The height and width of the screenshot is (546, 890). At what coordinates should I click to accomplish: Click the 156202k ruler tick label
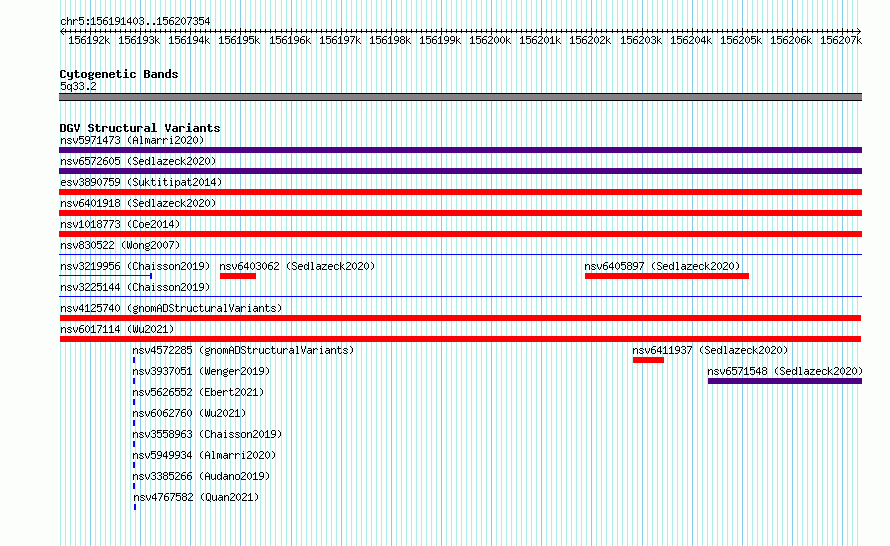coord(590,40)
